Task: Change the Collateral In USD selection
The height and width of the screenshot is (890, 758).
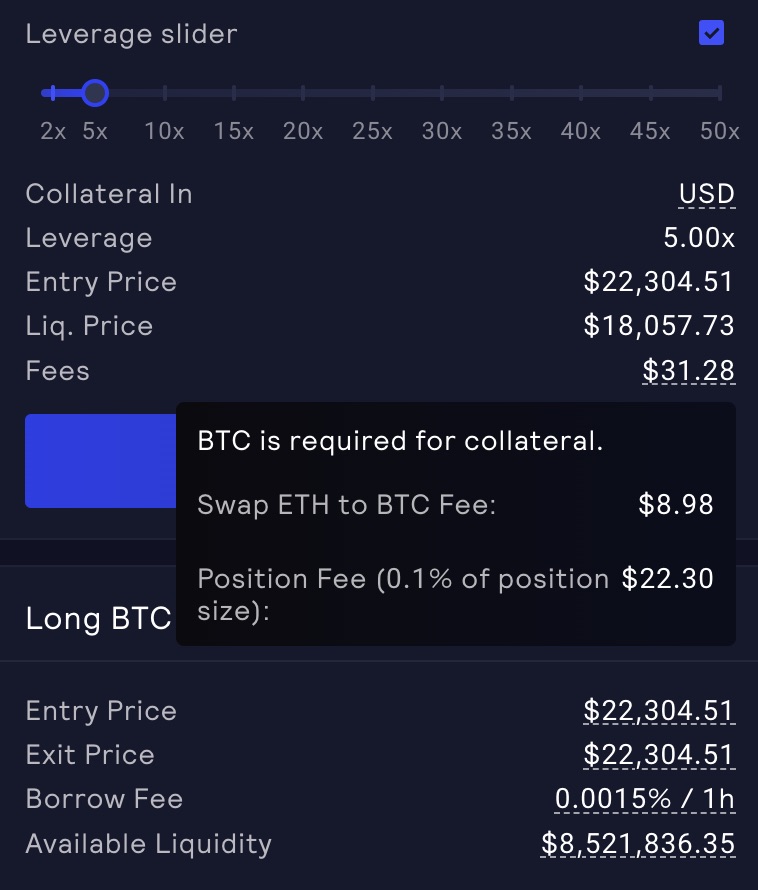Action: tap(706, 194)
